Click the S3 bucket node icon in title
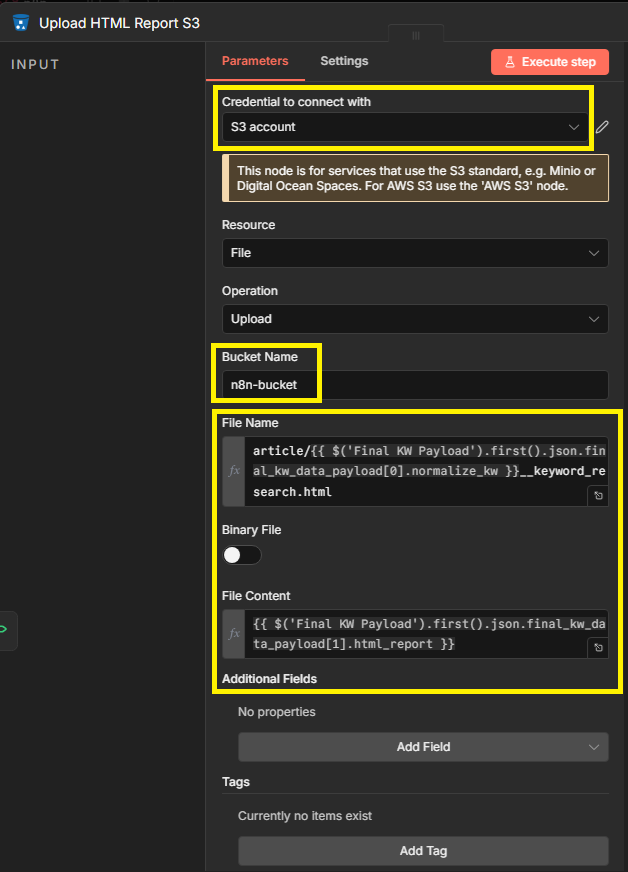Image resolution: width=628 pixels, height=872 pixels. point(20,22)
